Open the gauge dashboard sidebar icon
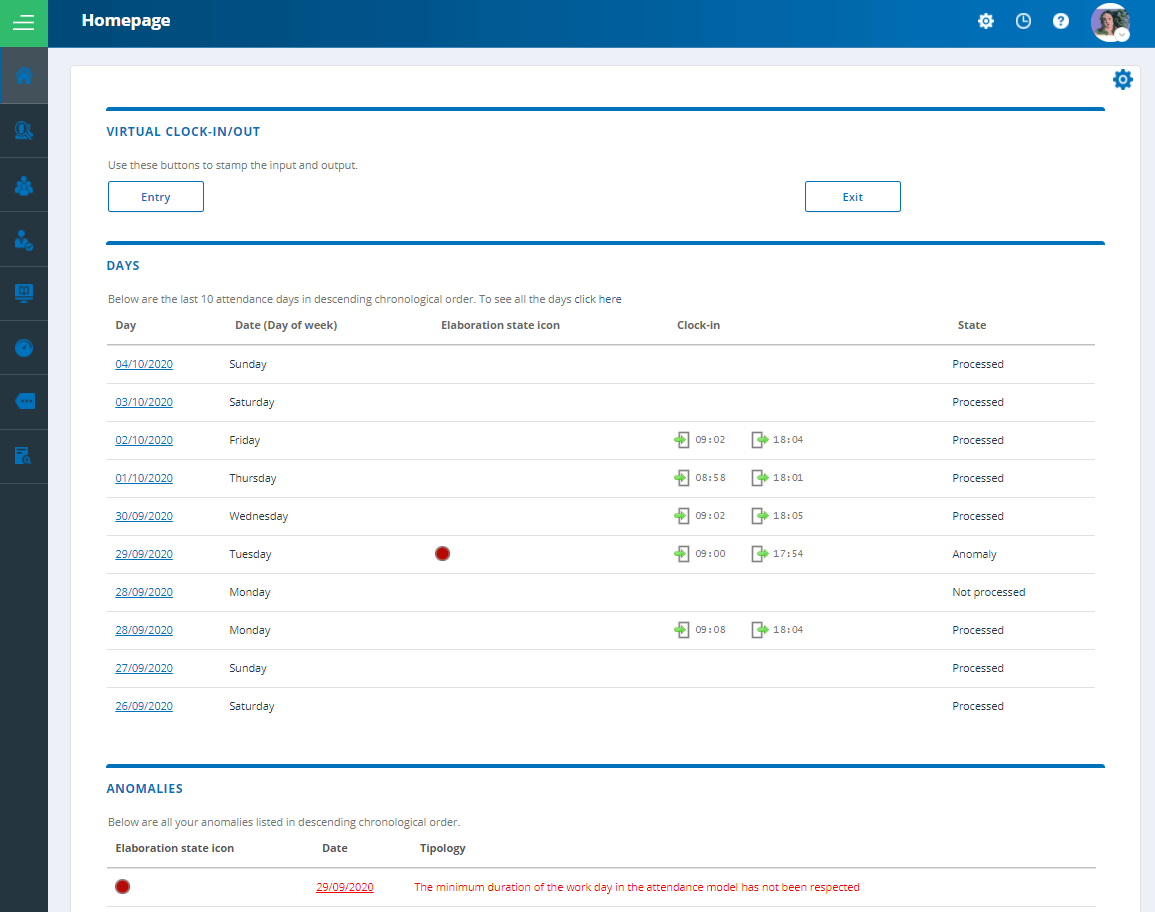Viewport: 1155px width, 912px height. pyautogui.click(x=24, y=347)
